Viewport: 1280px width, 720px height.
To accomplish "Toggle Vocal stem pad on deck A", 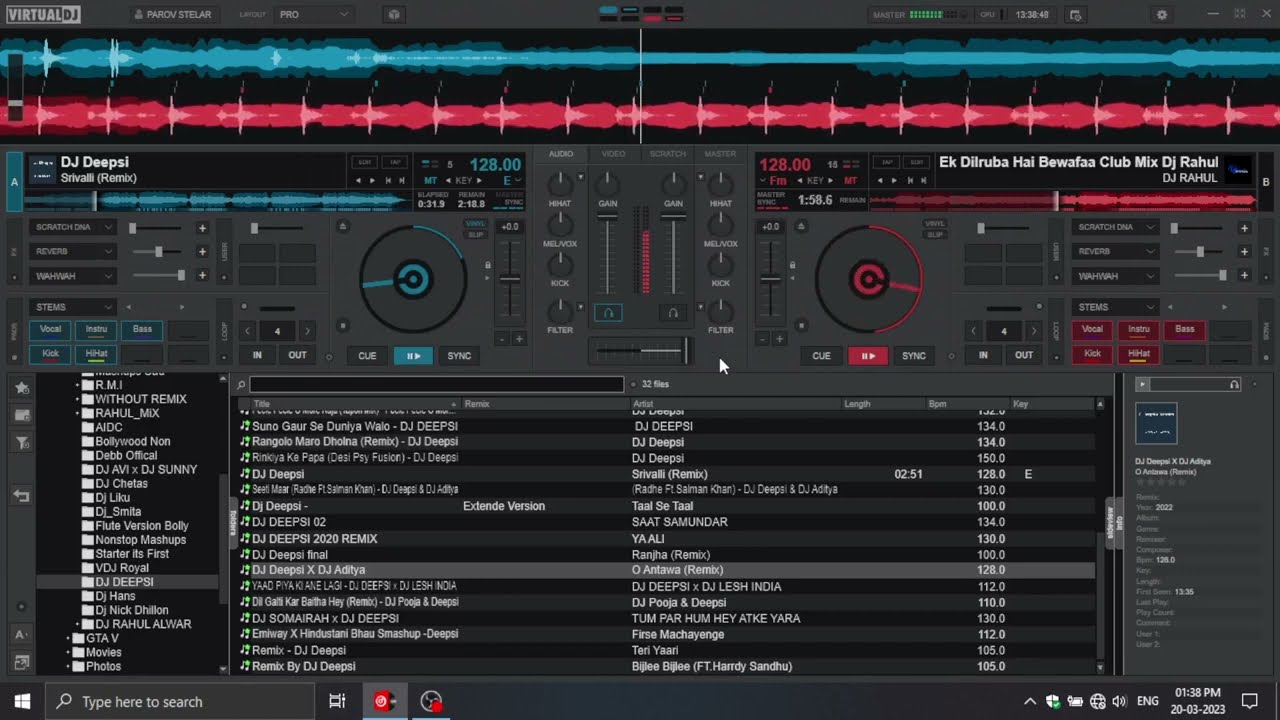I will 50,329.
